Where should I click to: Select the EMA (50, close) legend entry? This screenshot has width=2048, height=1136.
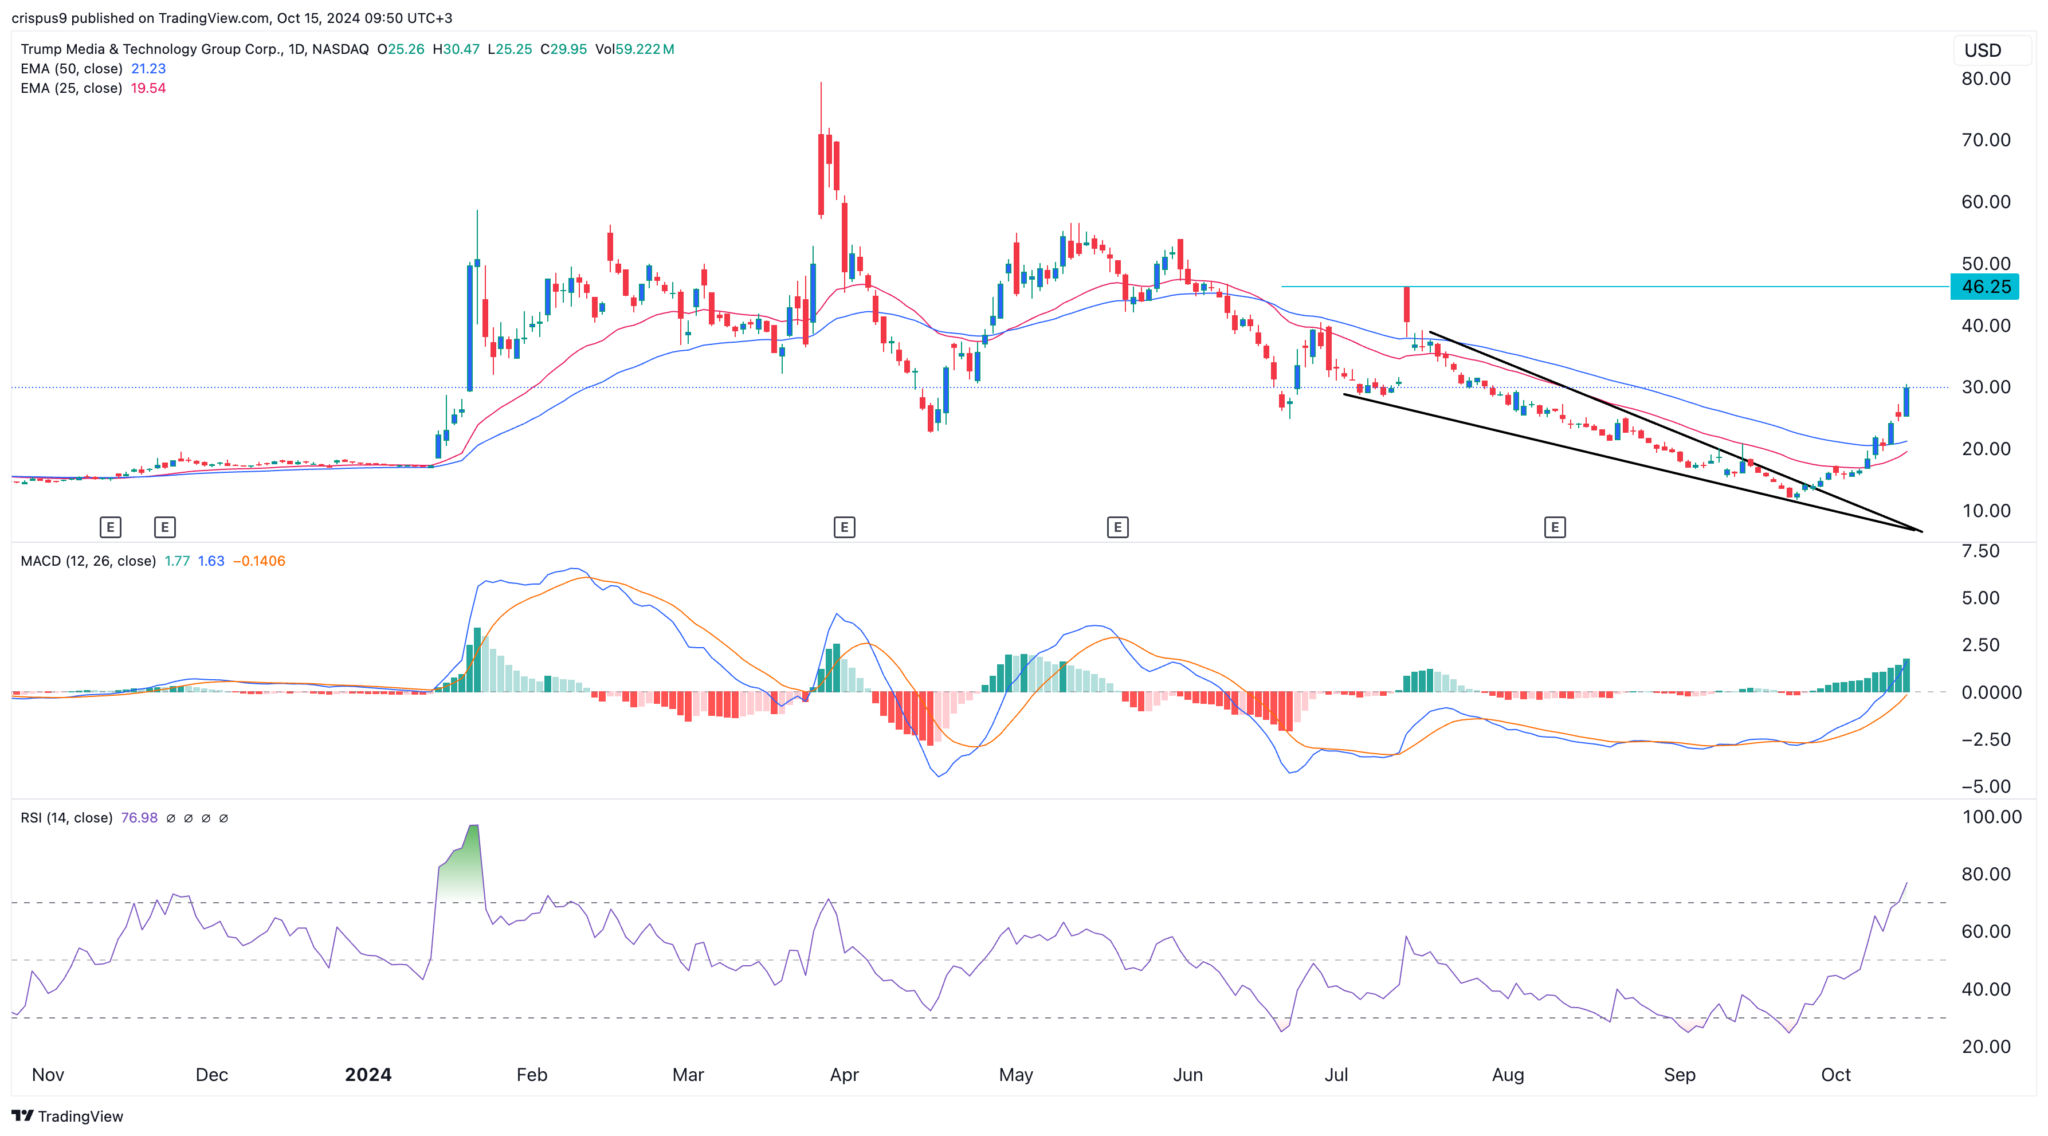(x=72, y=69)
